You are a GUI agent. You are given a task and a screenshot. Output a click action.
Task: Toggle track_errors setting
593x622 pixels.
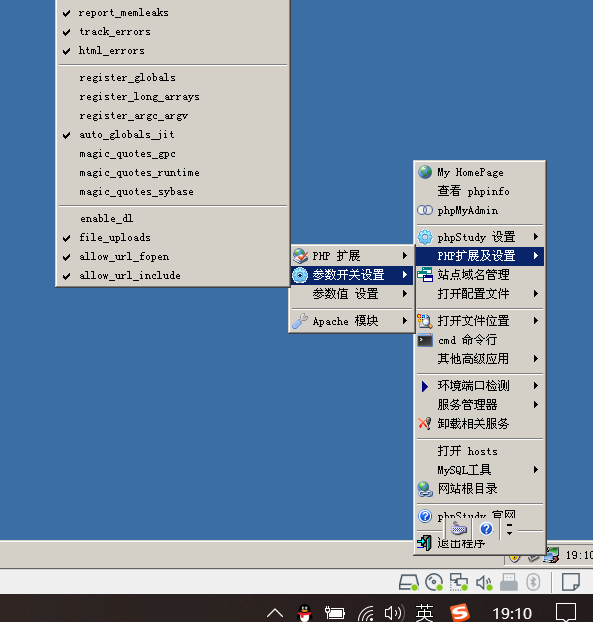tap(172, 32)
